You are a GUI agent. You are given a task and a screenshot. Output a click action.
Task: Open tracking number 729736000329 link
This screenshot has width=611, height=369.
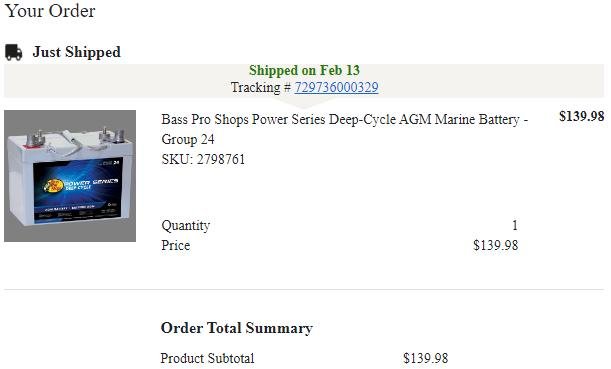(336, 87)
